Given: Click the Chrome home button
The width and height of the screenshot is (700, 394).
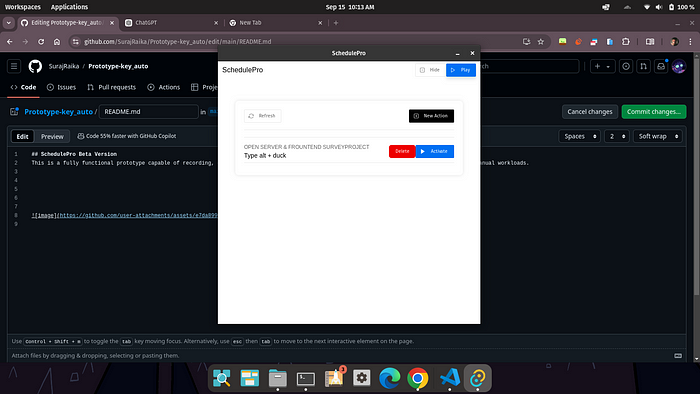Looking at the screenshot, I should click(57, 41).
